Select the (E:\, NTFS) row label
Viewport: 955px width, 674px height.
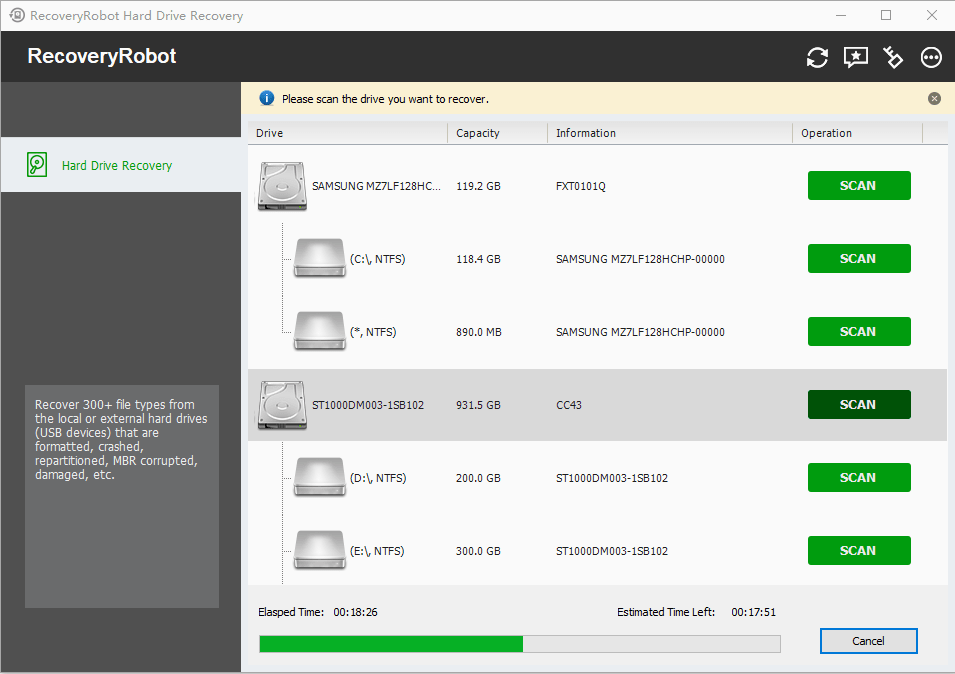(377, 552)
